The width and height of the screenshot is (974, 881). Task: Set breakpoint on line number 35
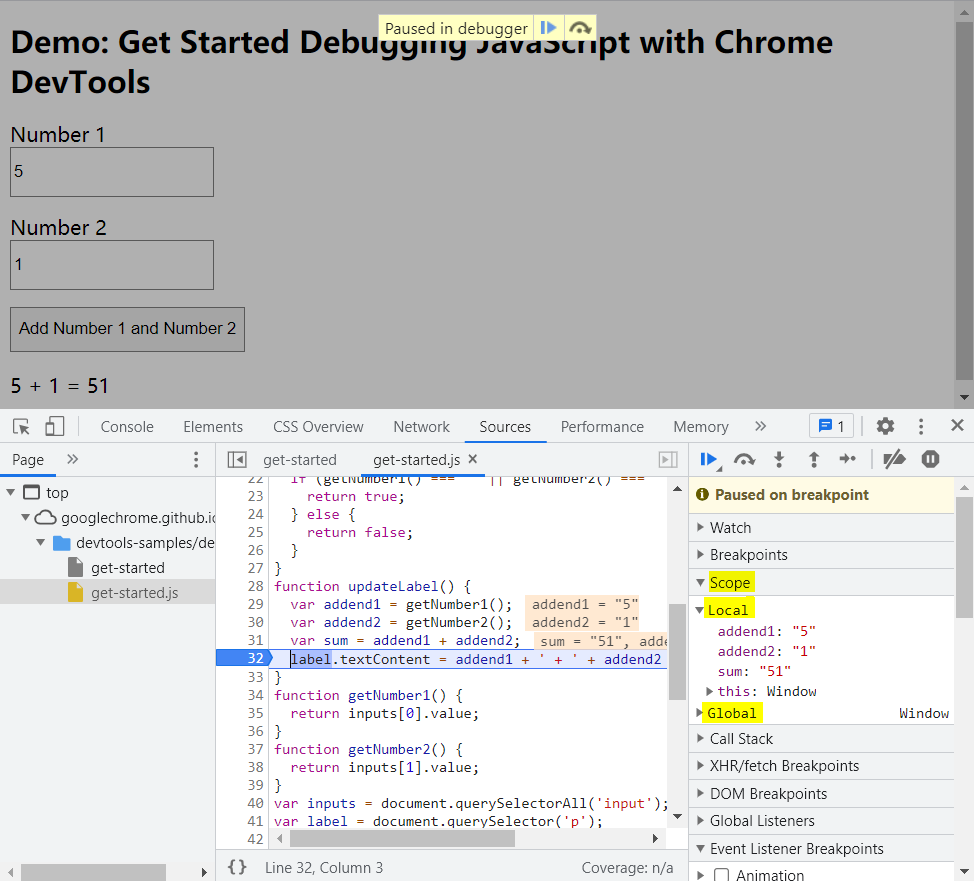(255, 713)
